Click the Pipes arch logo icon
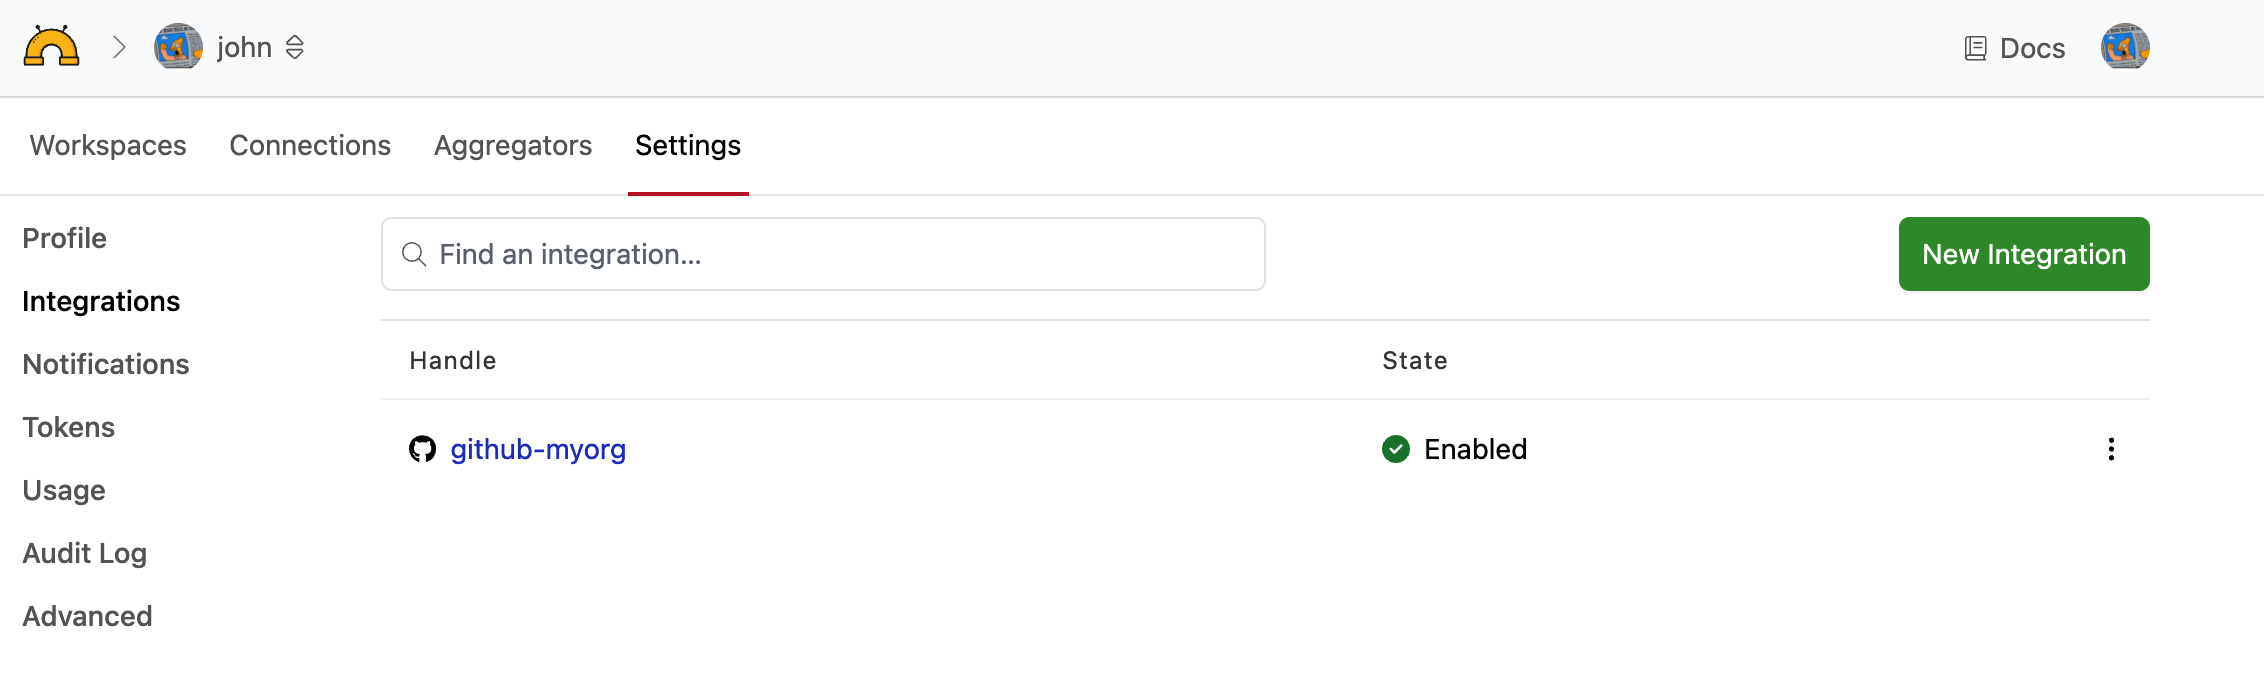The width and height of the screenshot is (2264, 680). point(51,47)
